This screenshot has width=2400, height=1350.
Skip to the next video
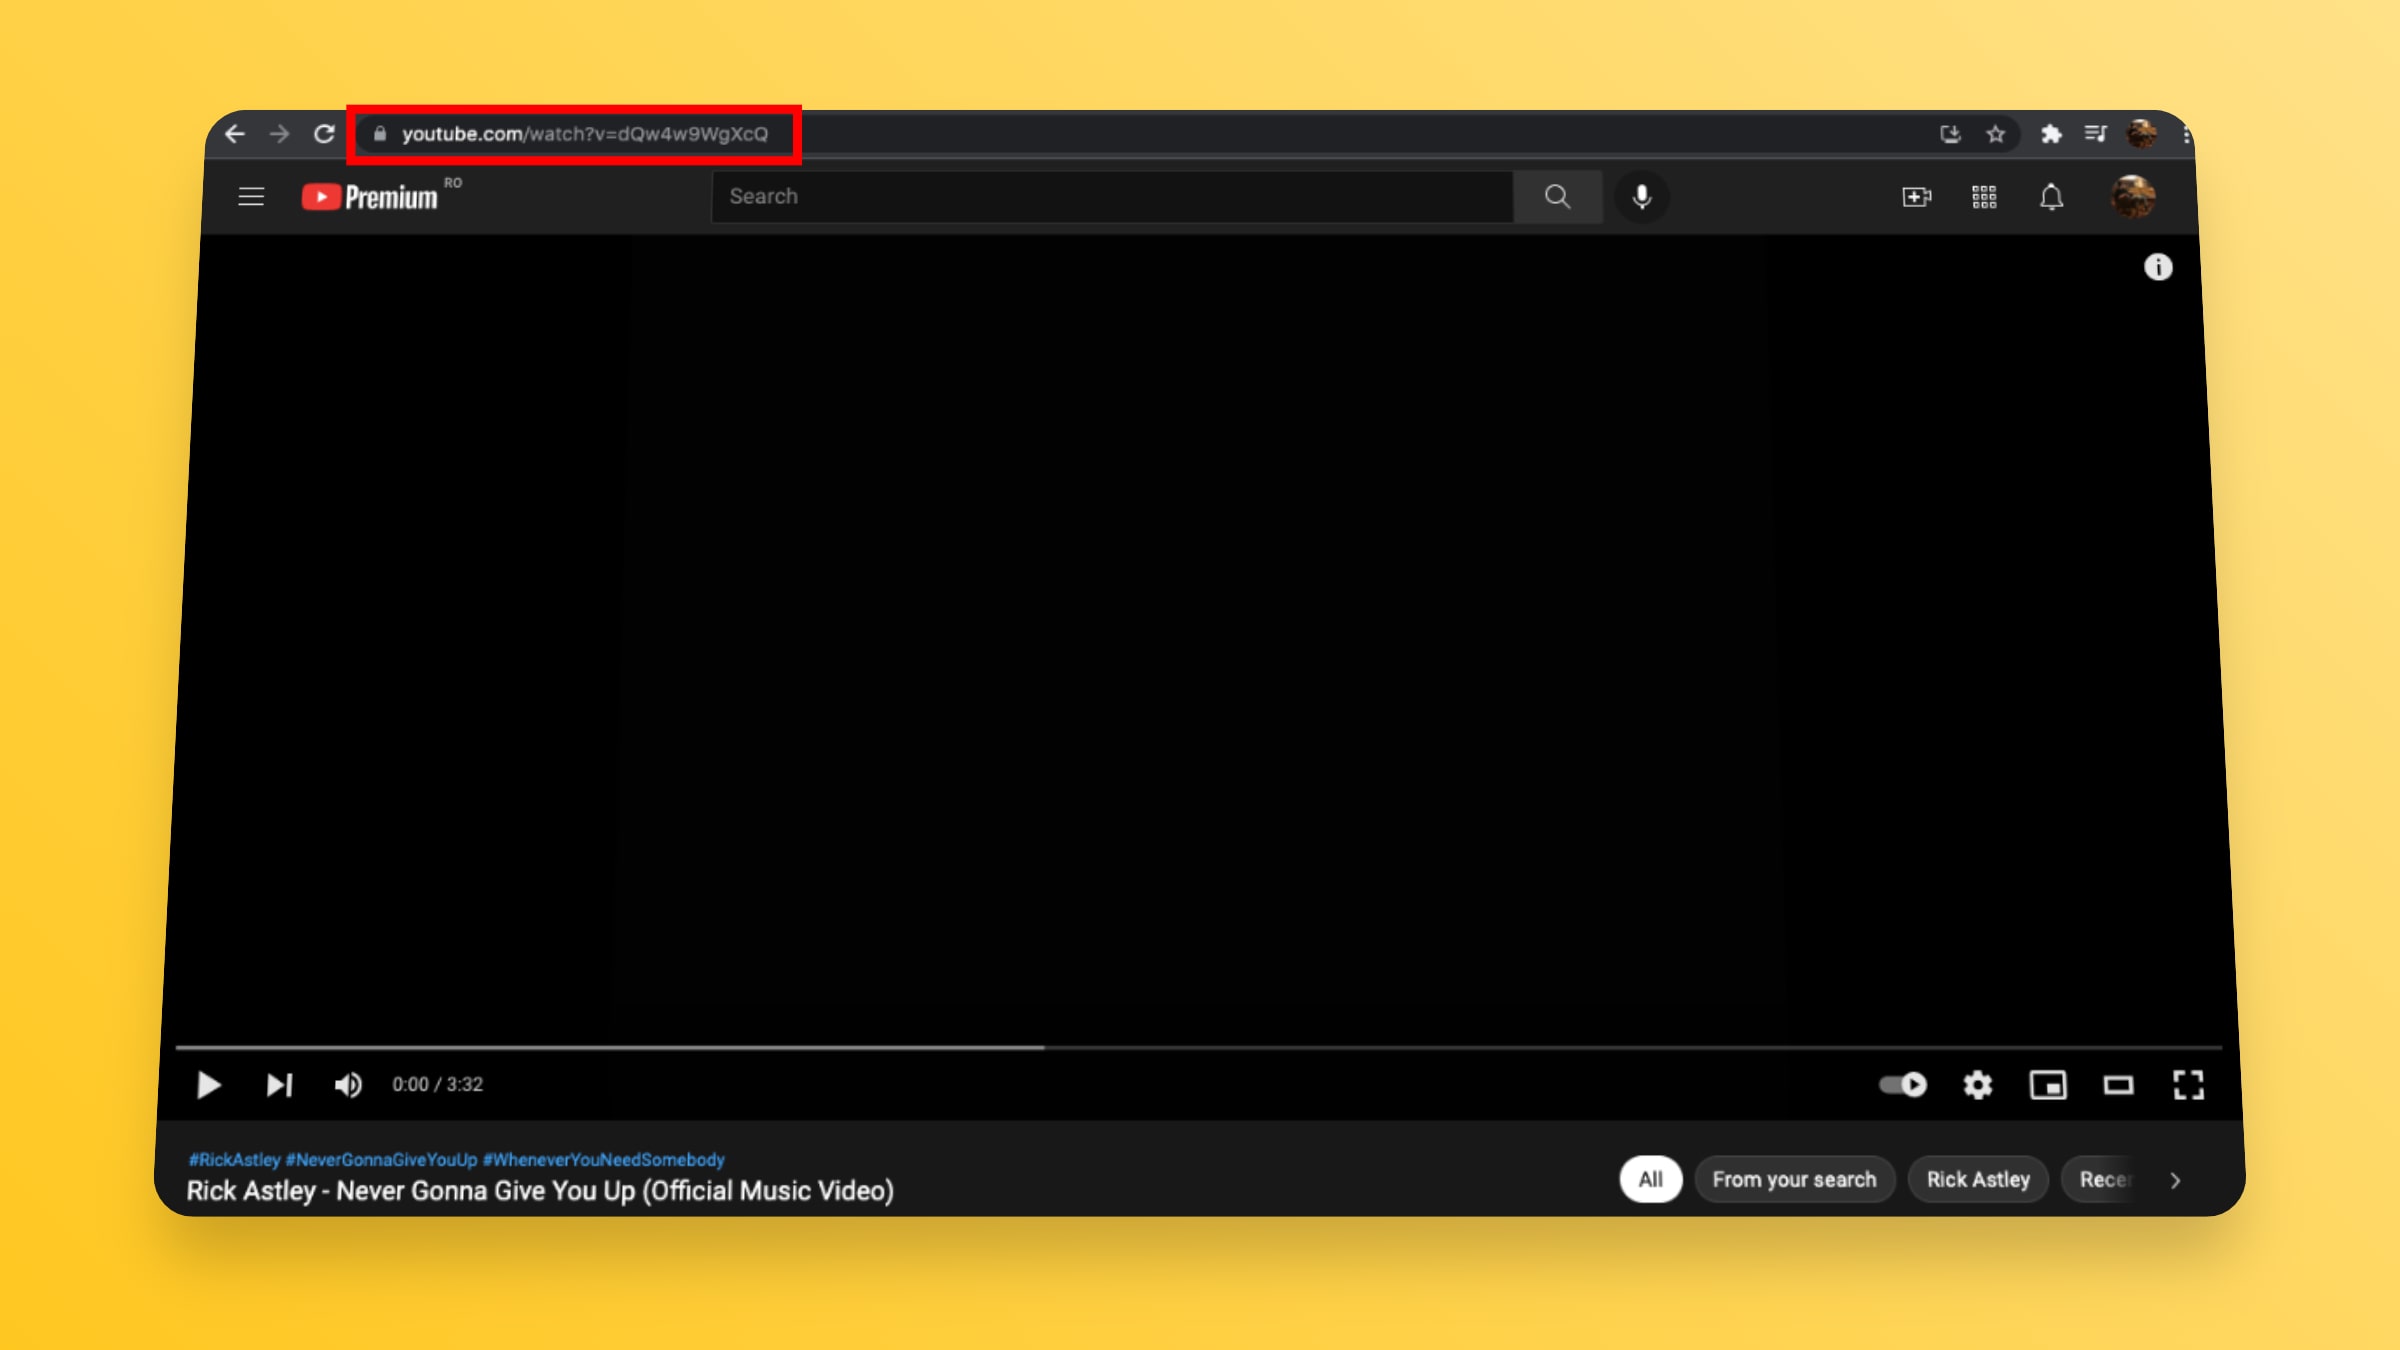tap(279, 1085)
